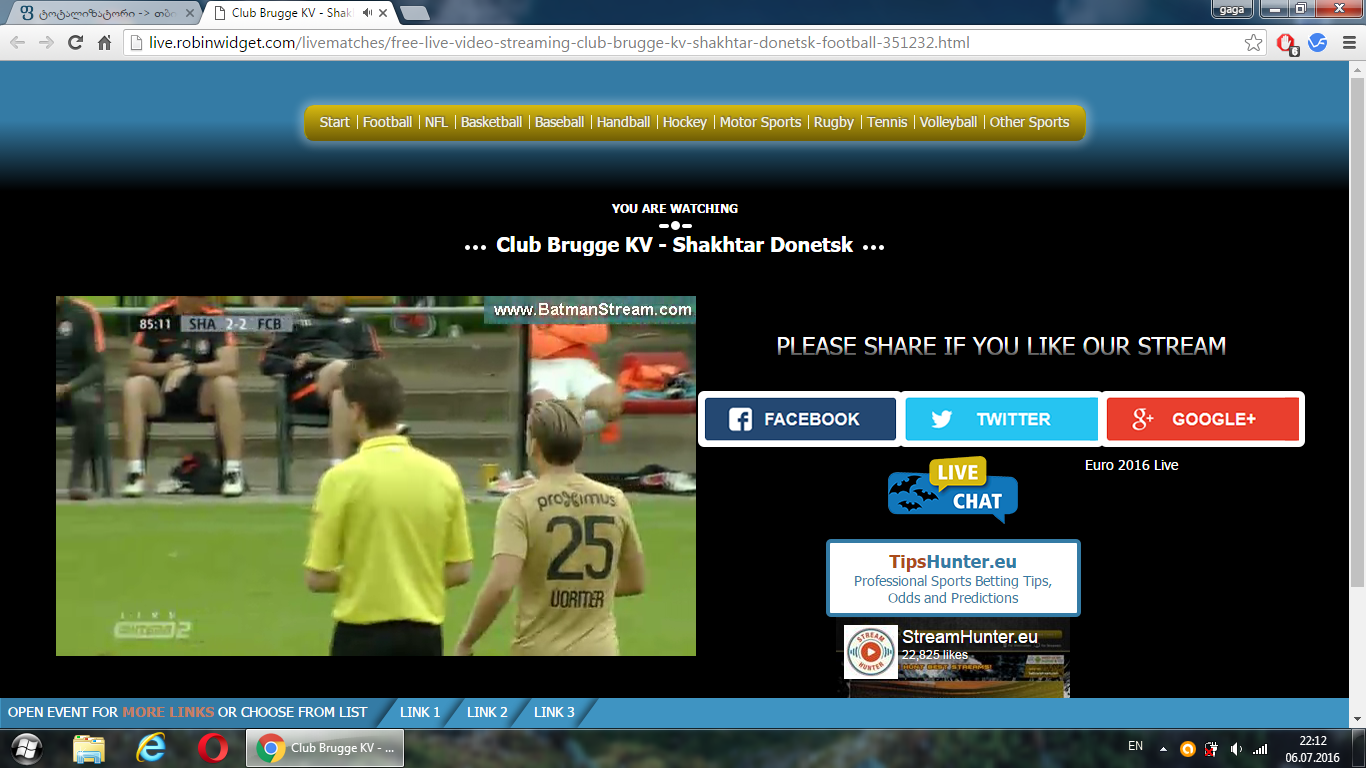
Task: Open the network signal tray icon
Action: click(x=1260, y=748)
